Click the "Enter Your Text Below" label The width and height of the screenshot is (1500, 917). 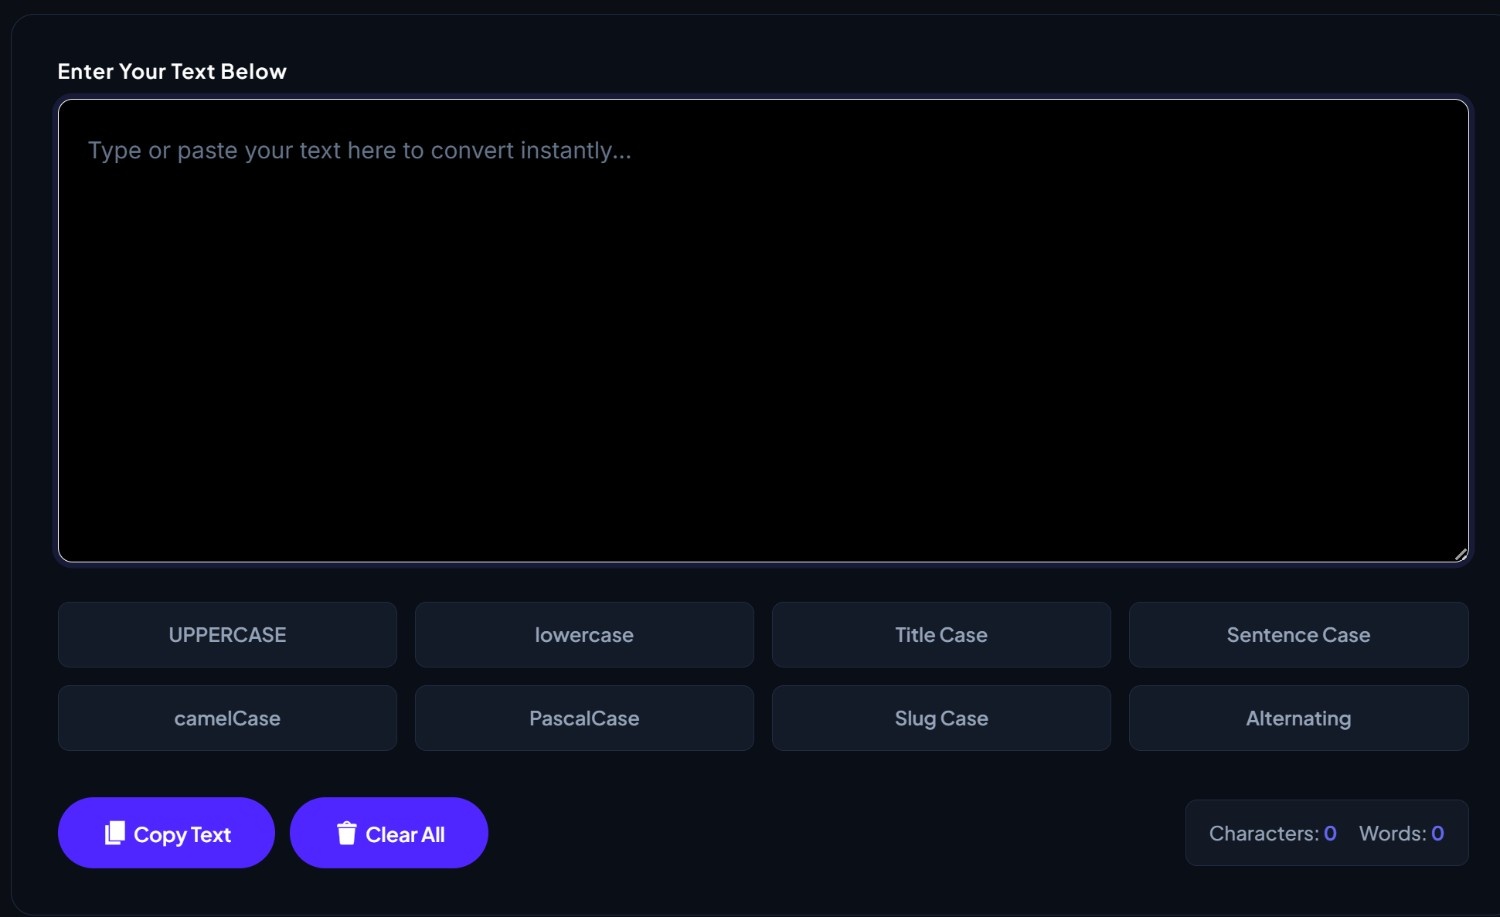[x=172, y=72]
